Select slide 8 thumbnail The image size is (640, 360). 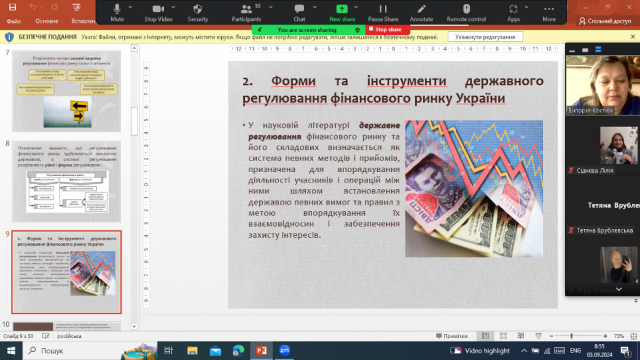67,181
